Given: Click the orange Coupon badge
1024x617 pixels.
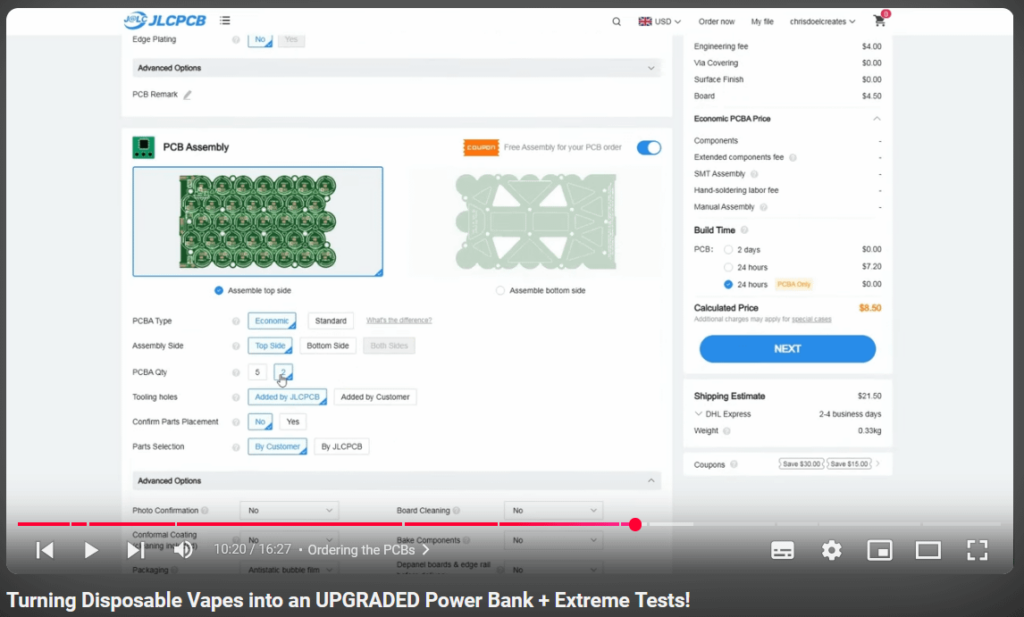Looking at the screenshot, I should (x=481, y=148).
